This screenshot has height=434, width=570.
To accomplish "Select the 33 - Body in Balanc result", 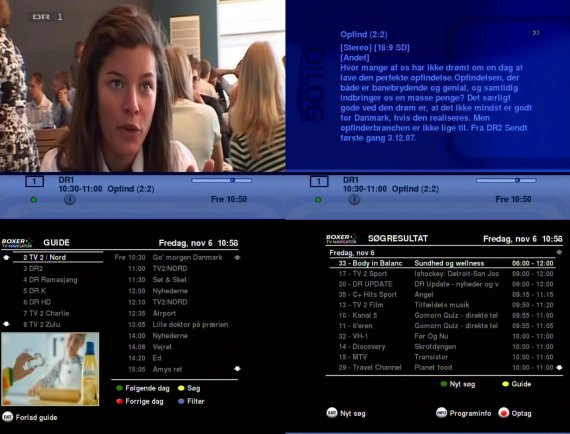I will (x=442, y=263).
